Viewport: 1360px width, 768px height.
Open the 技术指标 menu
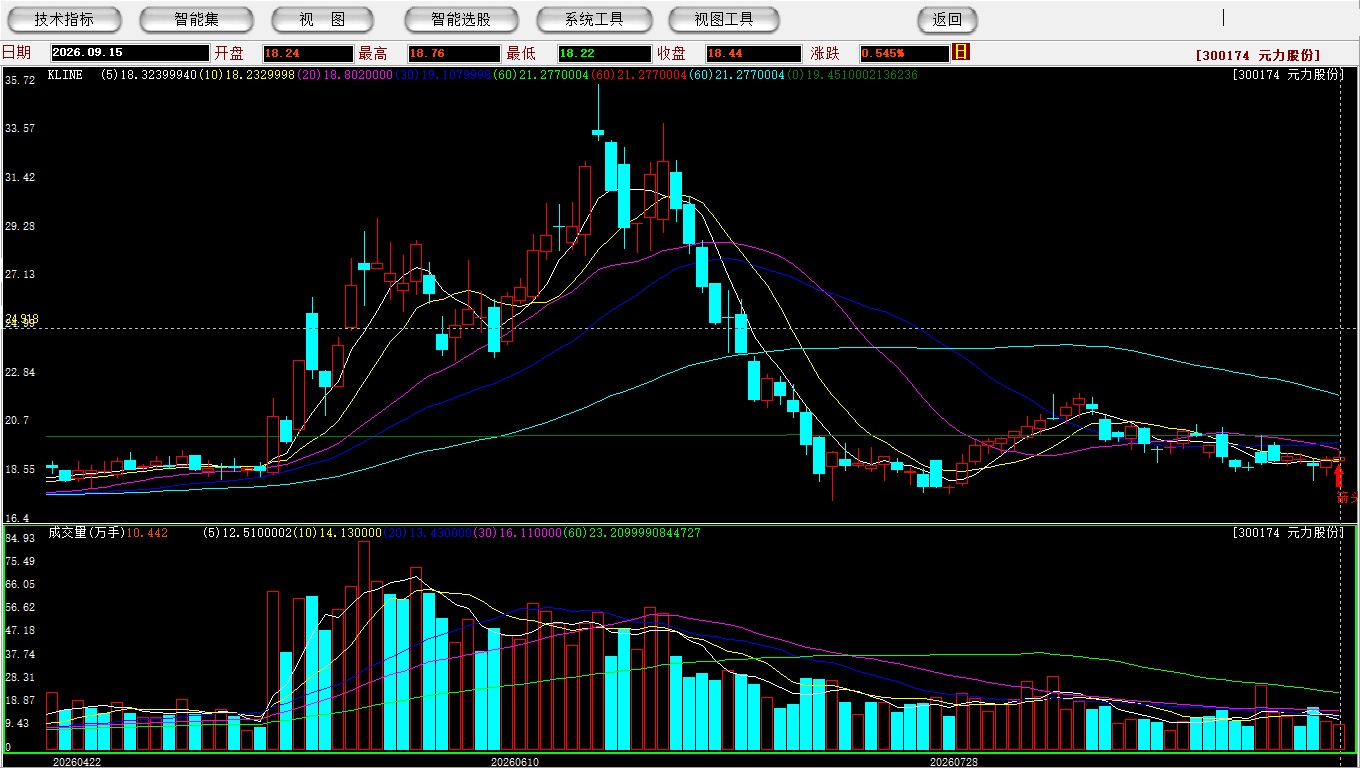[64, 19]
